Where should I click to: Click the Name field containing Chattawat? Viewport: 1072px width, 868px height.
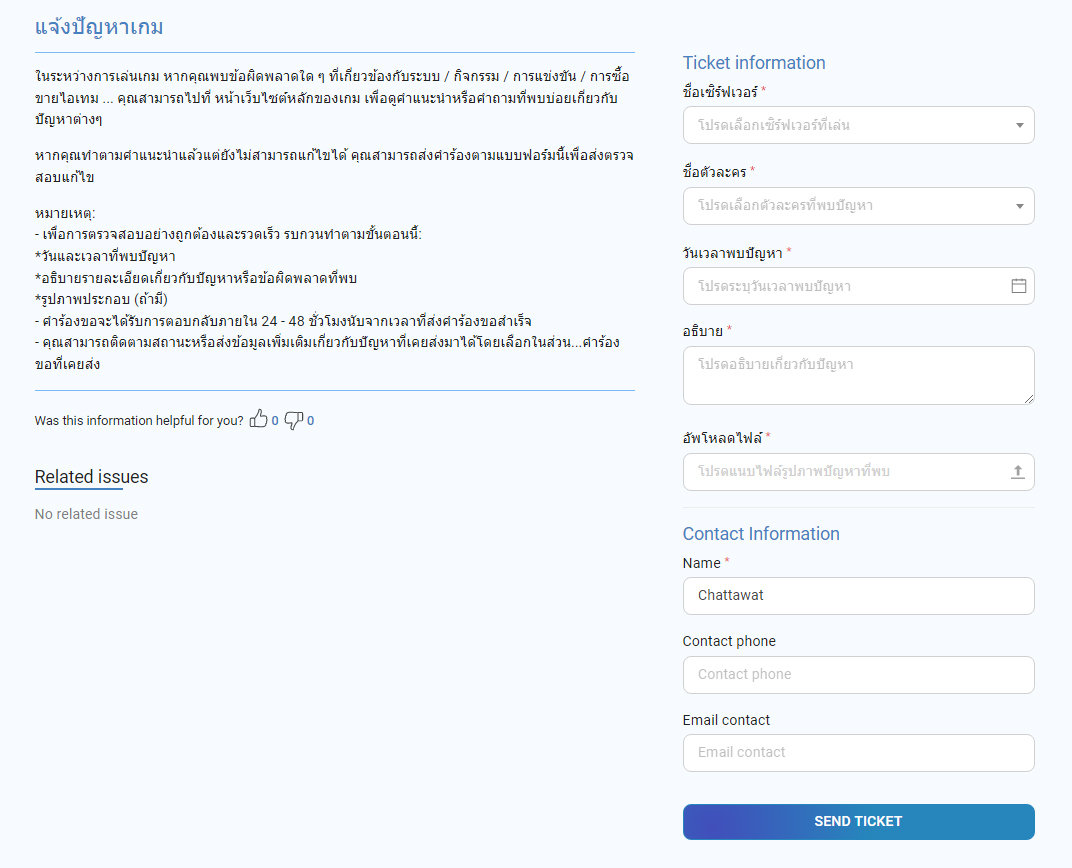[858, 596]
